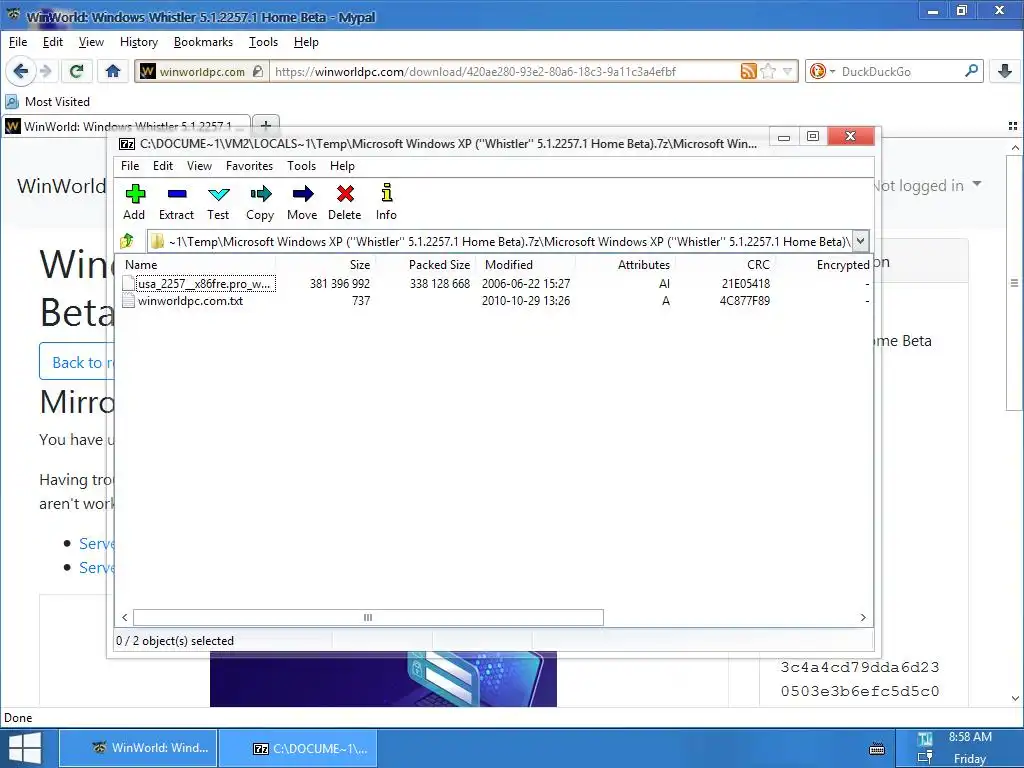The image size is (1024, 768).
Task: Open the 7-Zip Favorites menu
Action: [x=249, y=166]
